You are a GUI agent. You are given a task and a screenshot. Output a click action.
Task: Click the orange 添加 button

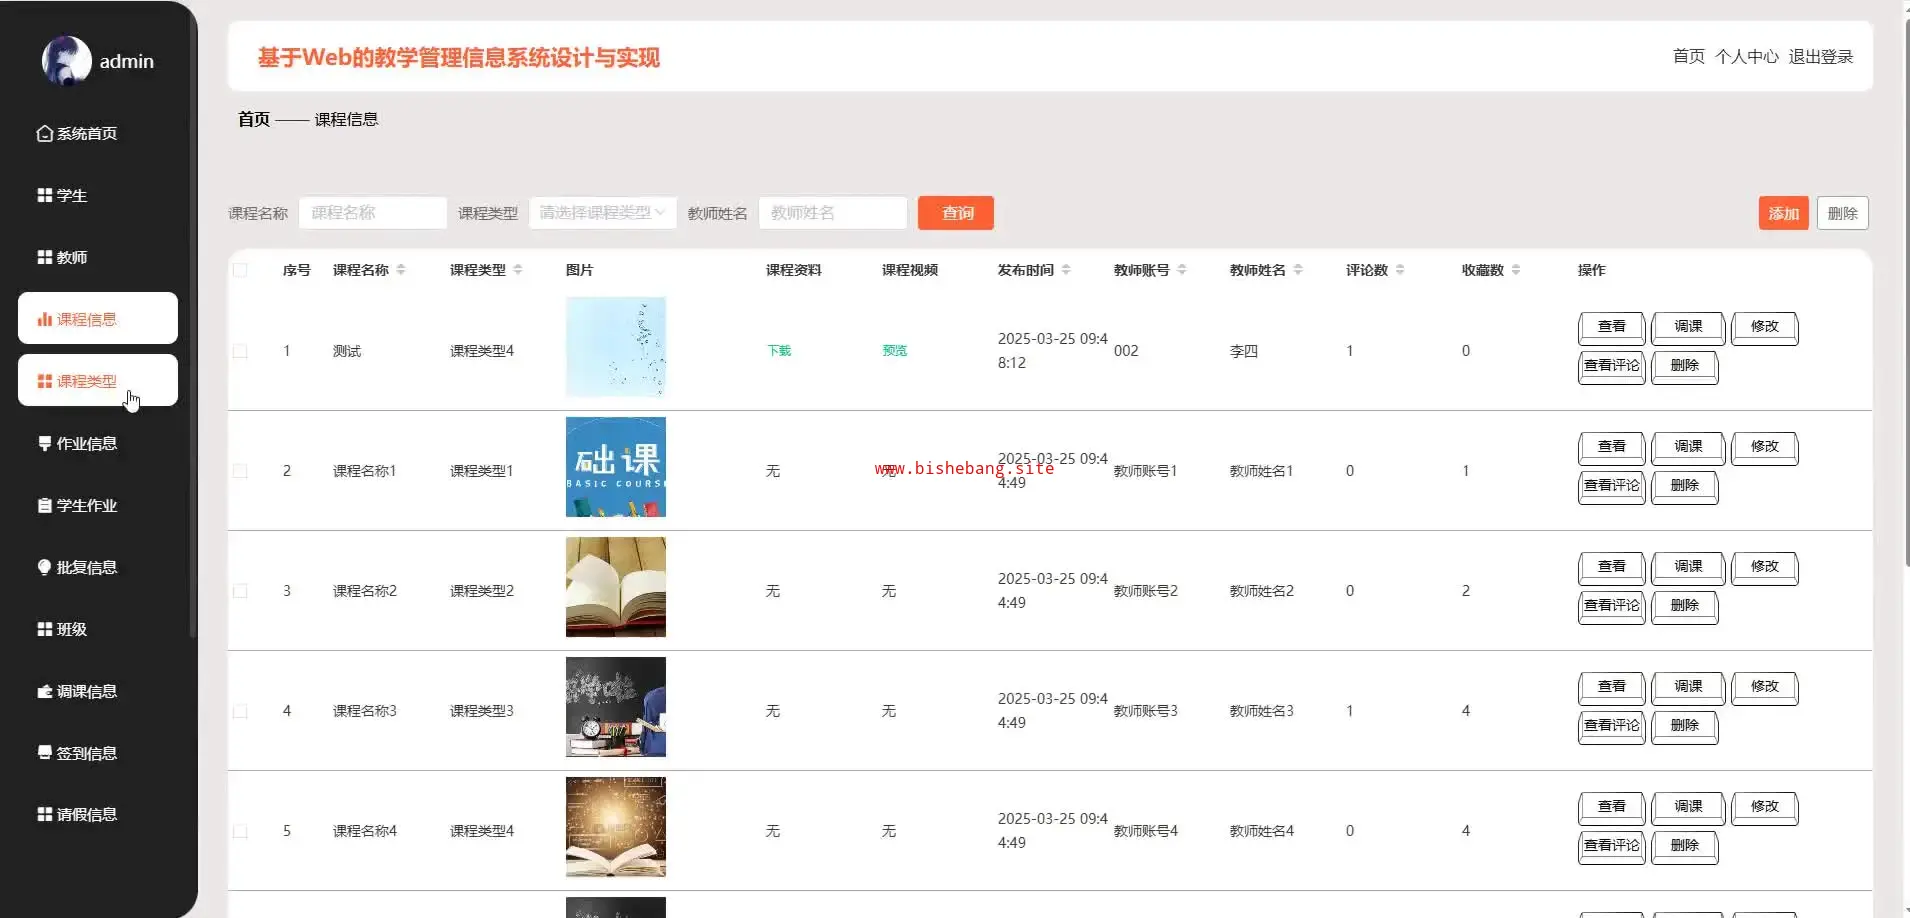click(x=1783, y=213)
